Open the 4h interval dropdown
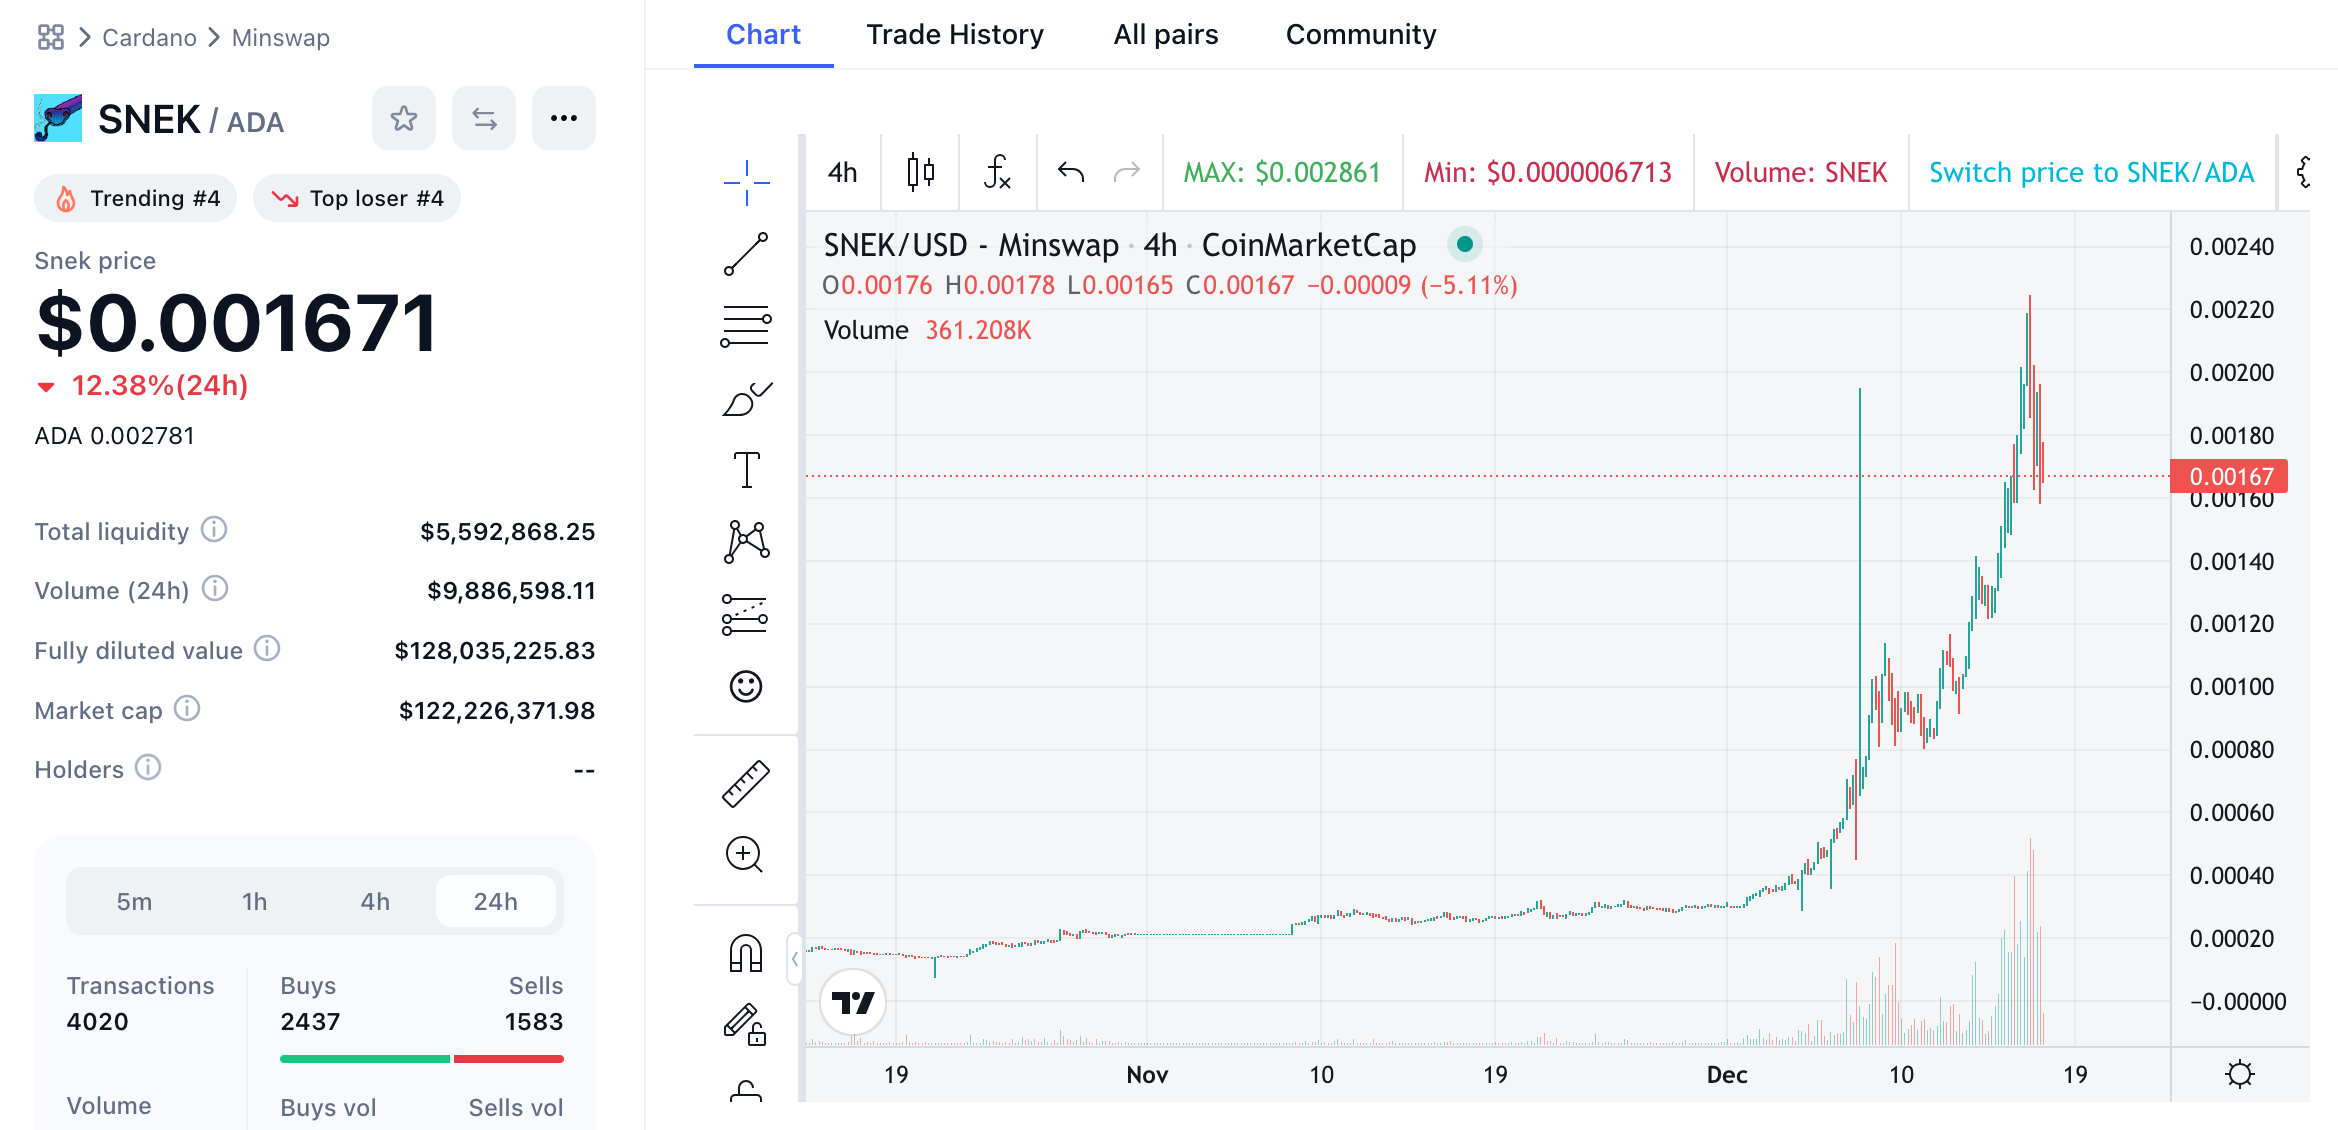 coord(842,172)
